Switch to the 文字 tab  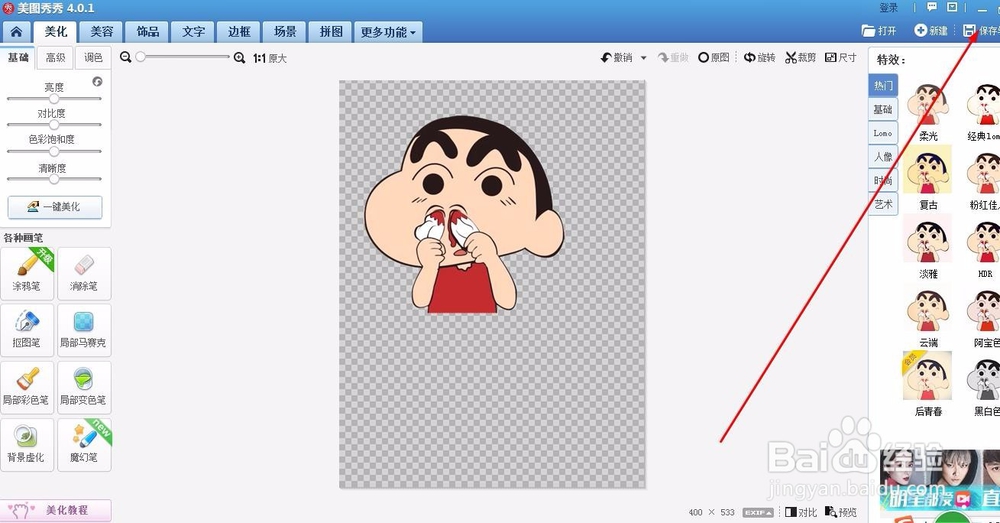coord(193,32)
